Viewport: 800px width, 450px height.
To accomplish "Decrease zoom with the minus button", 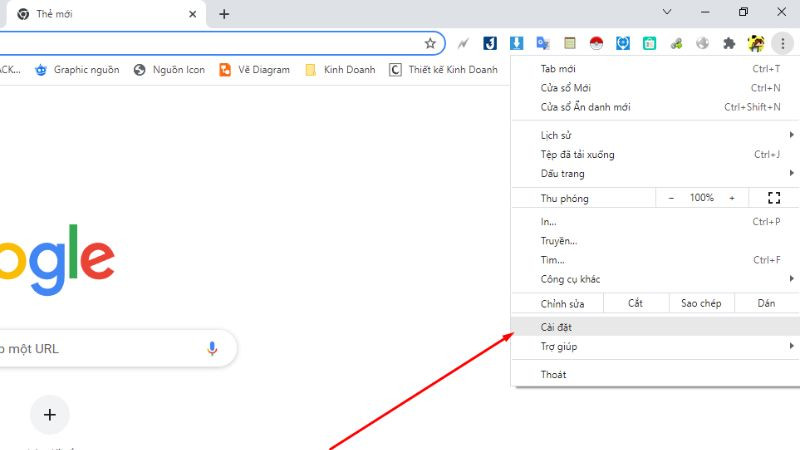I will point(671,198).
